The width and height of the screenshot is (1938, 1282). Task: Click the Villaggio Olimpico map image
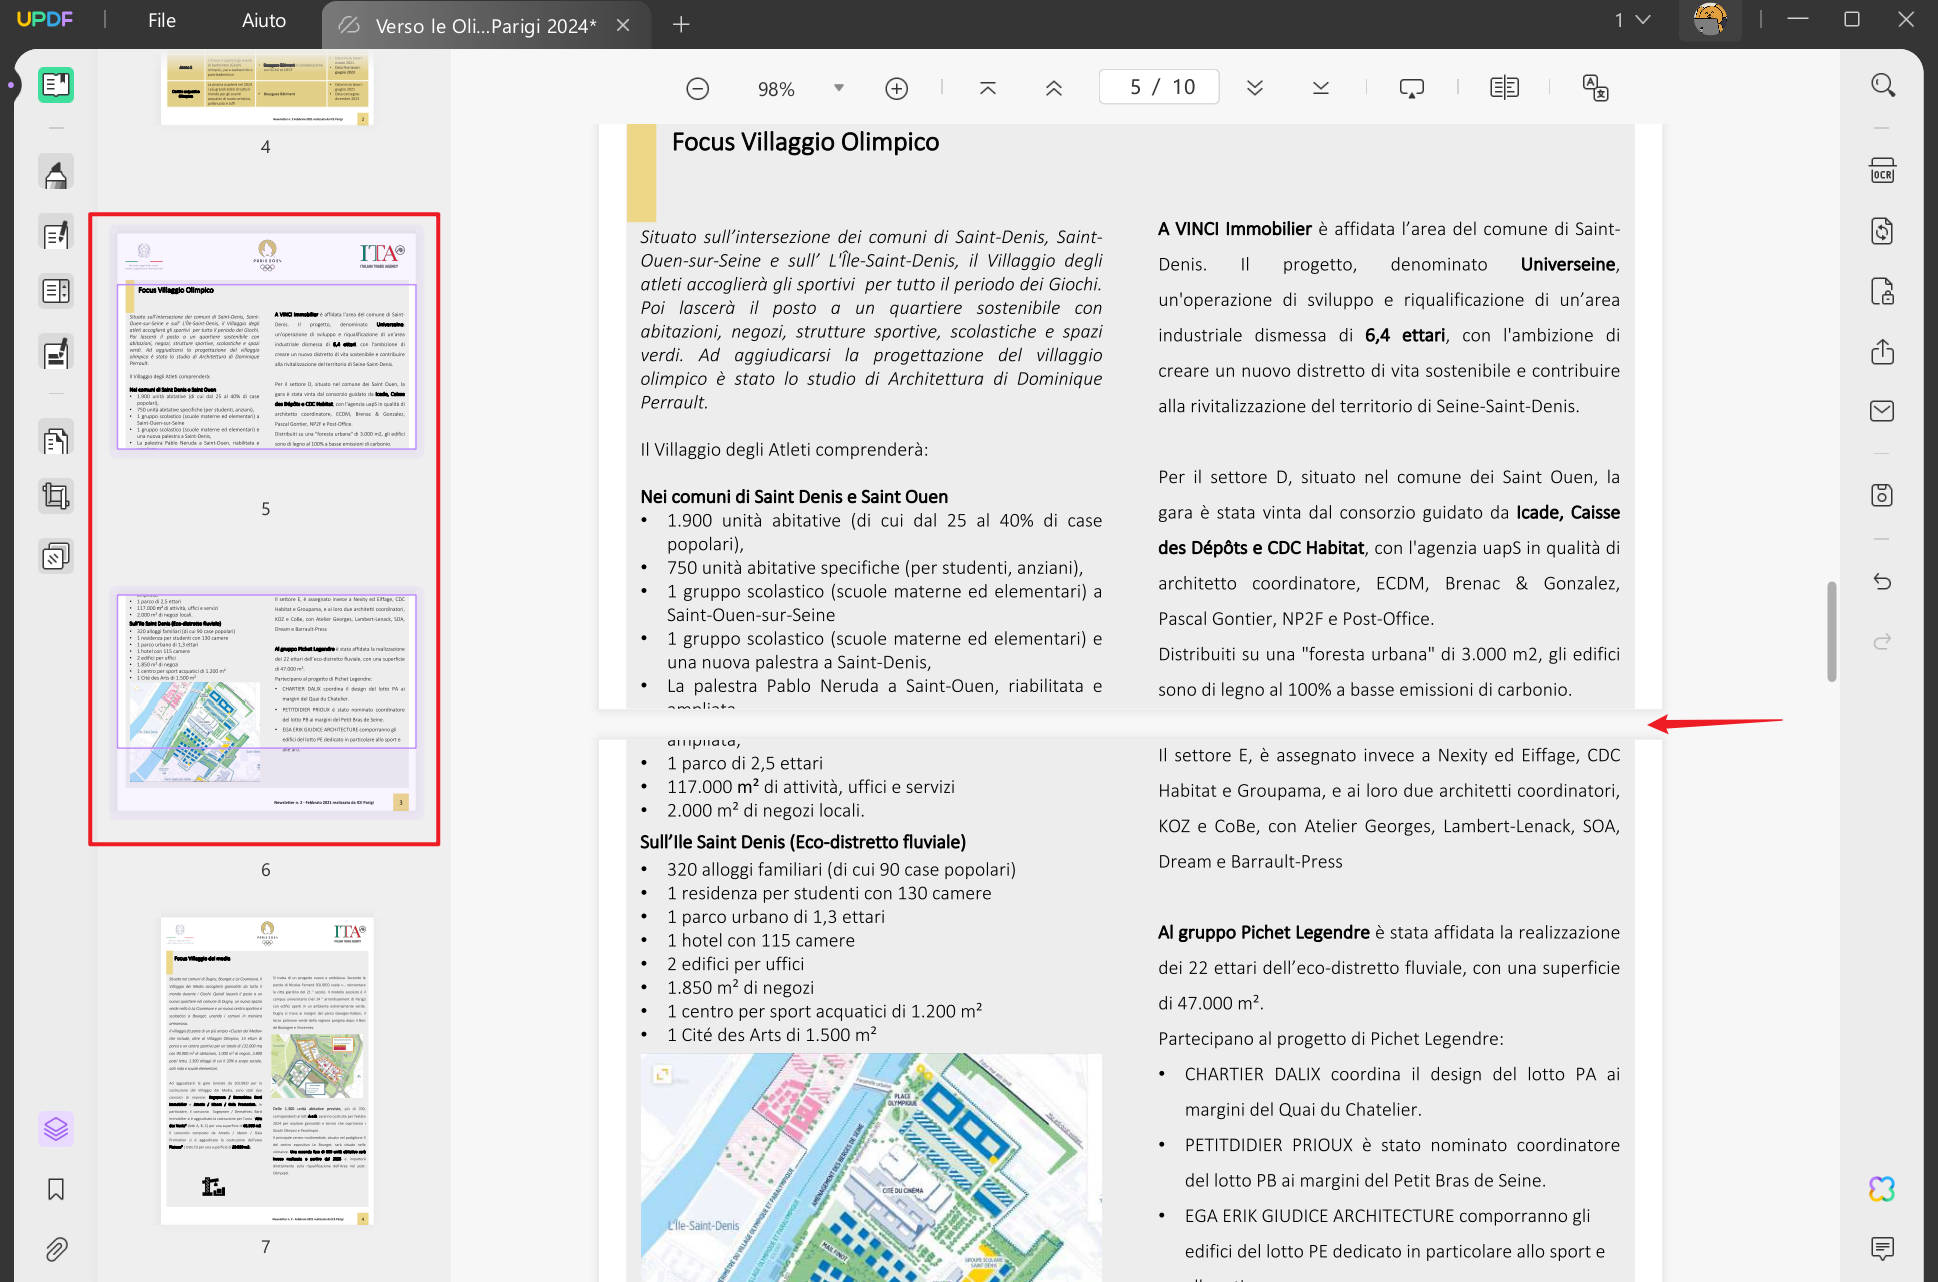click(x=871, y=1167)
